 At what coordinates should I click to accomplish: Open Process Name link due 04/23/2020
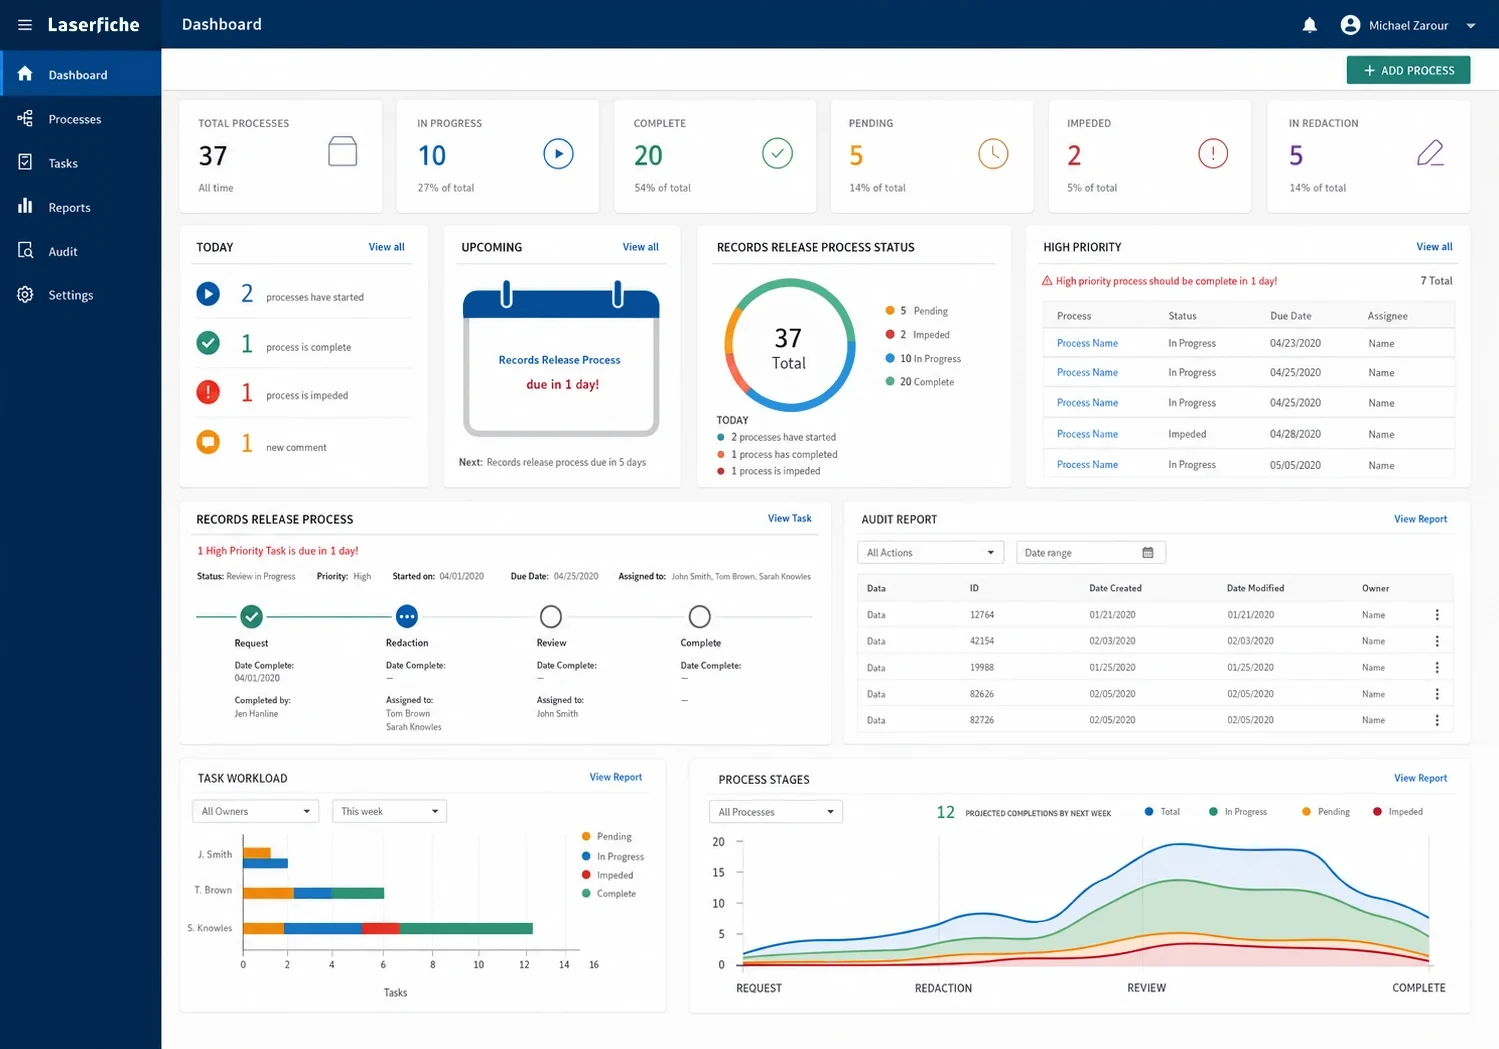pyautogui.click(x=1087, y=343)
